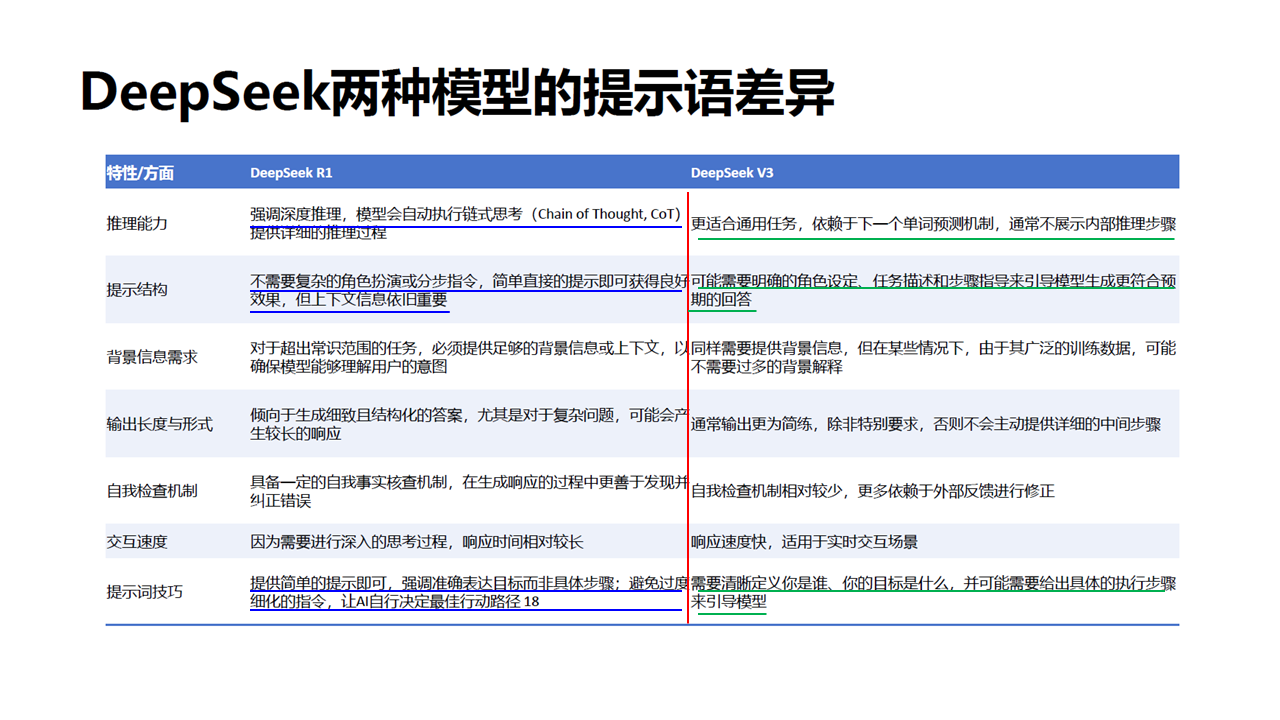Click the '自我检查机制' row label
Screen dimensions: 1280x720
coord(152,491)
